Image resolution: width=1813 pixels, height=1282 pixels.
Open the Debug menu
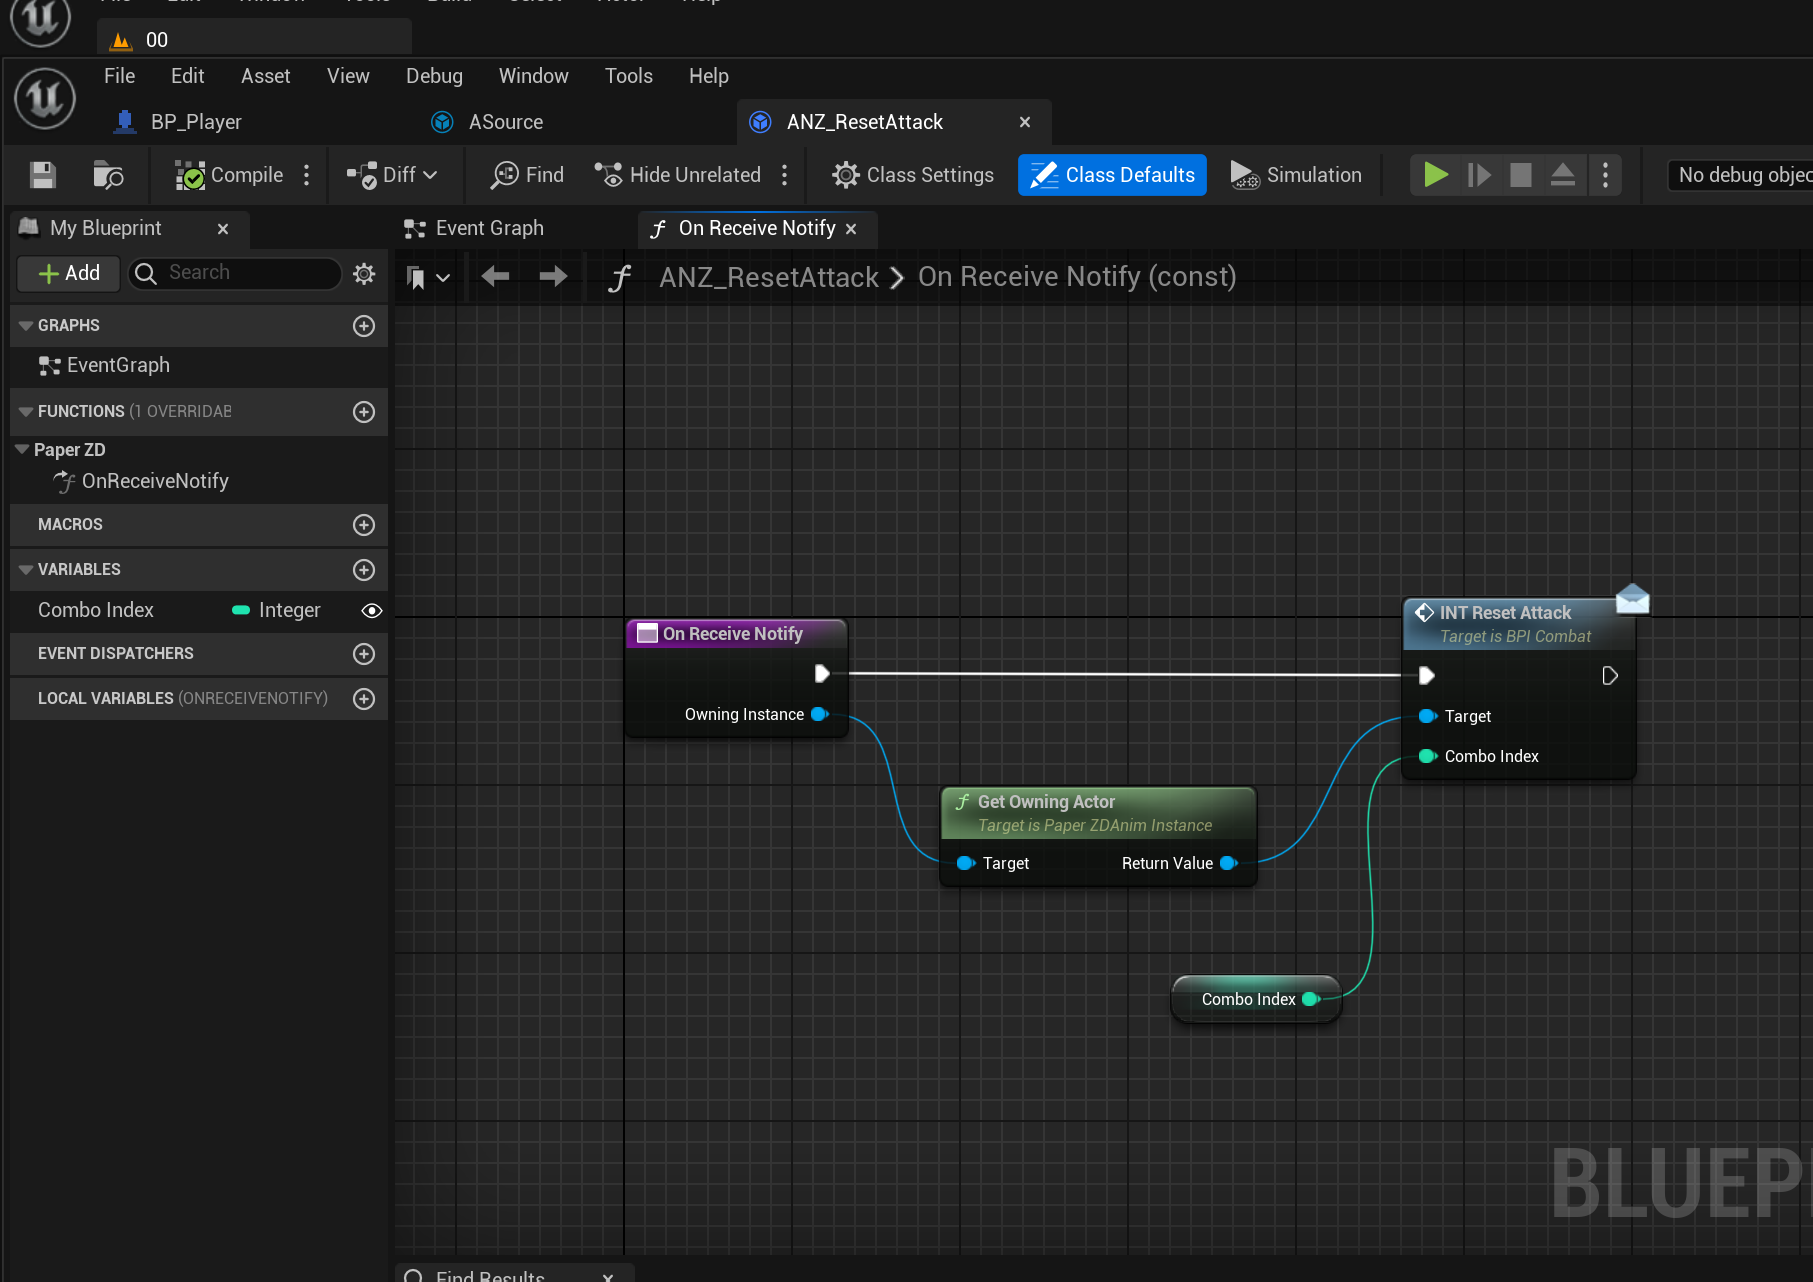pyautogui.click(x=434, y=76)
